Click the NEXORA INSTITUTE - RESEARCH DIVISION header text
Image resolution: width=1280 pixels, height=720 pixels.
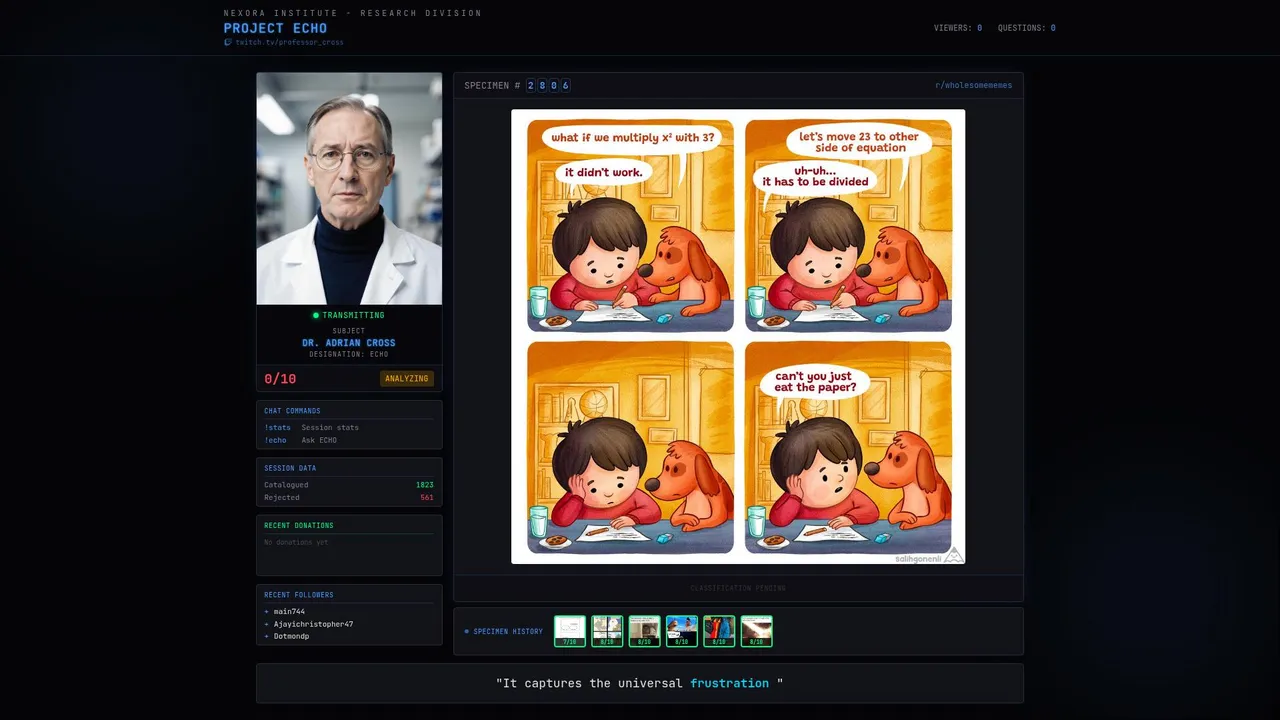pyautogui.click(x=353, y=13)
